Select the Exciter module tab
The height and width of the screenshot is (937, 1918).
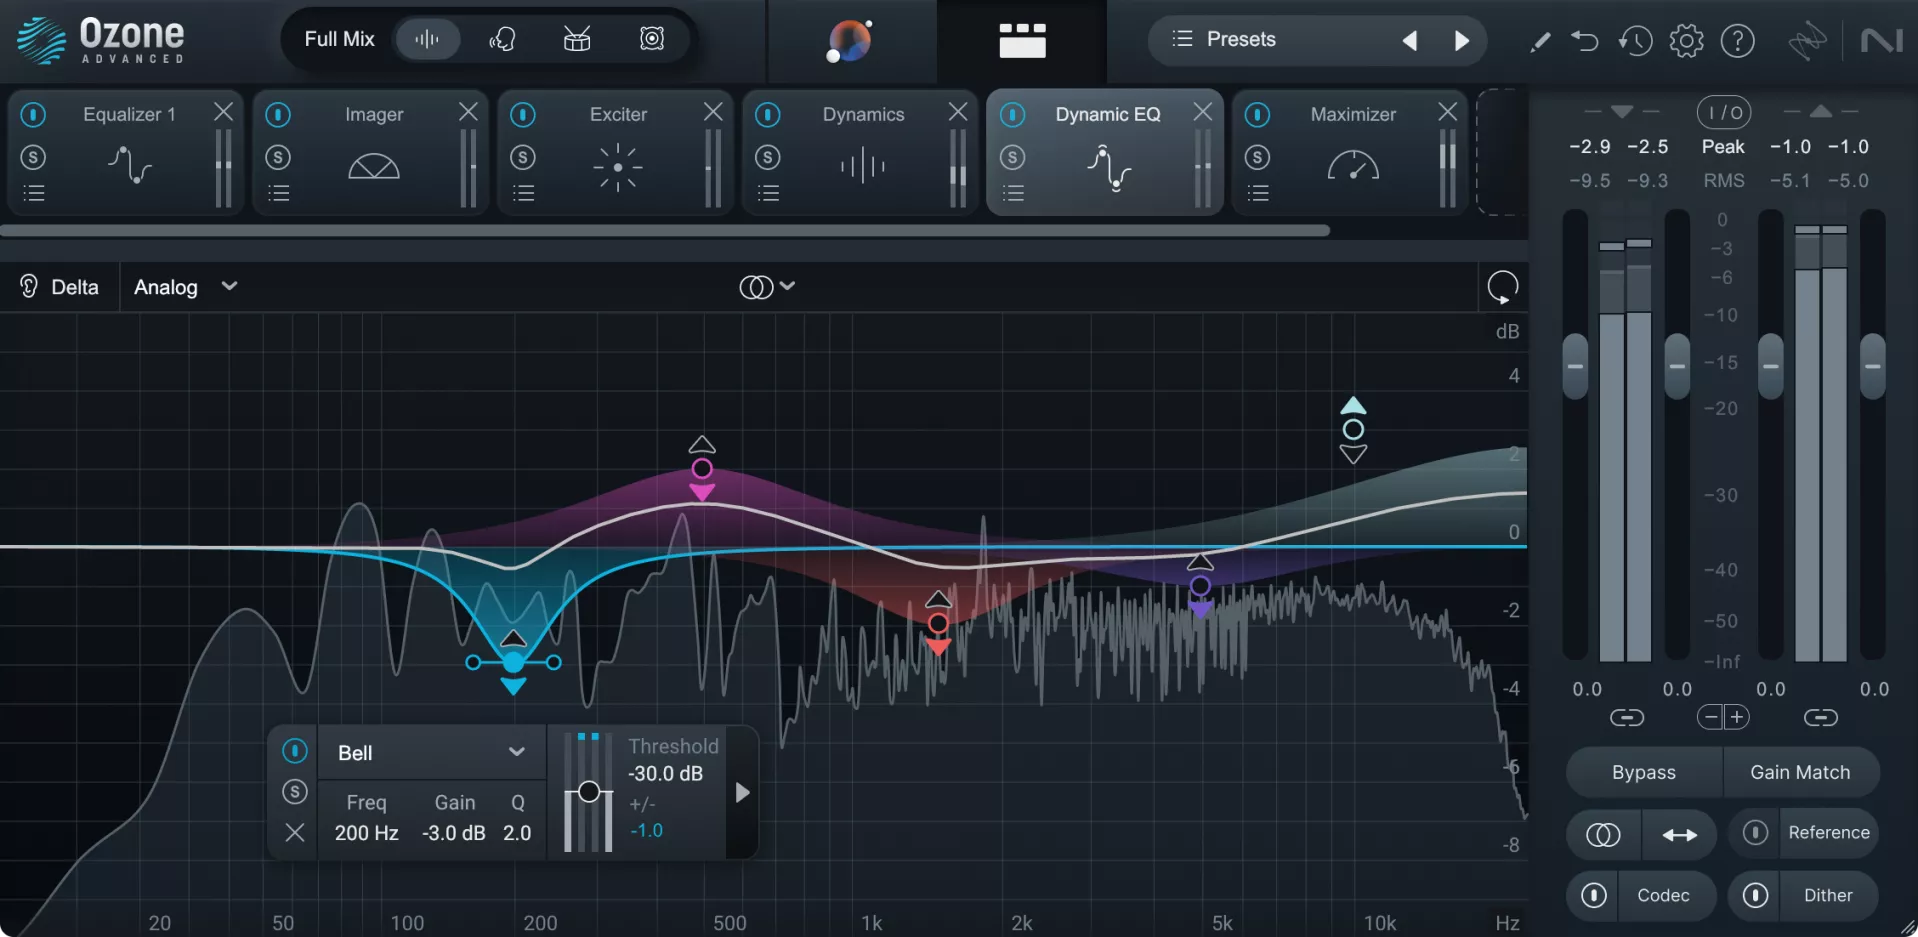tap(615, 152)
